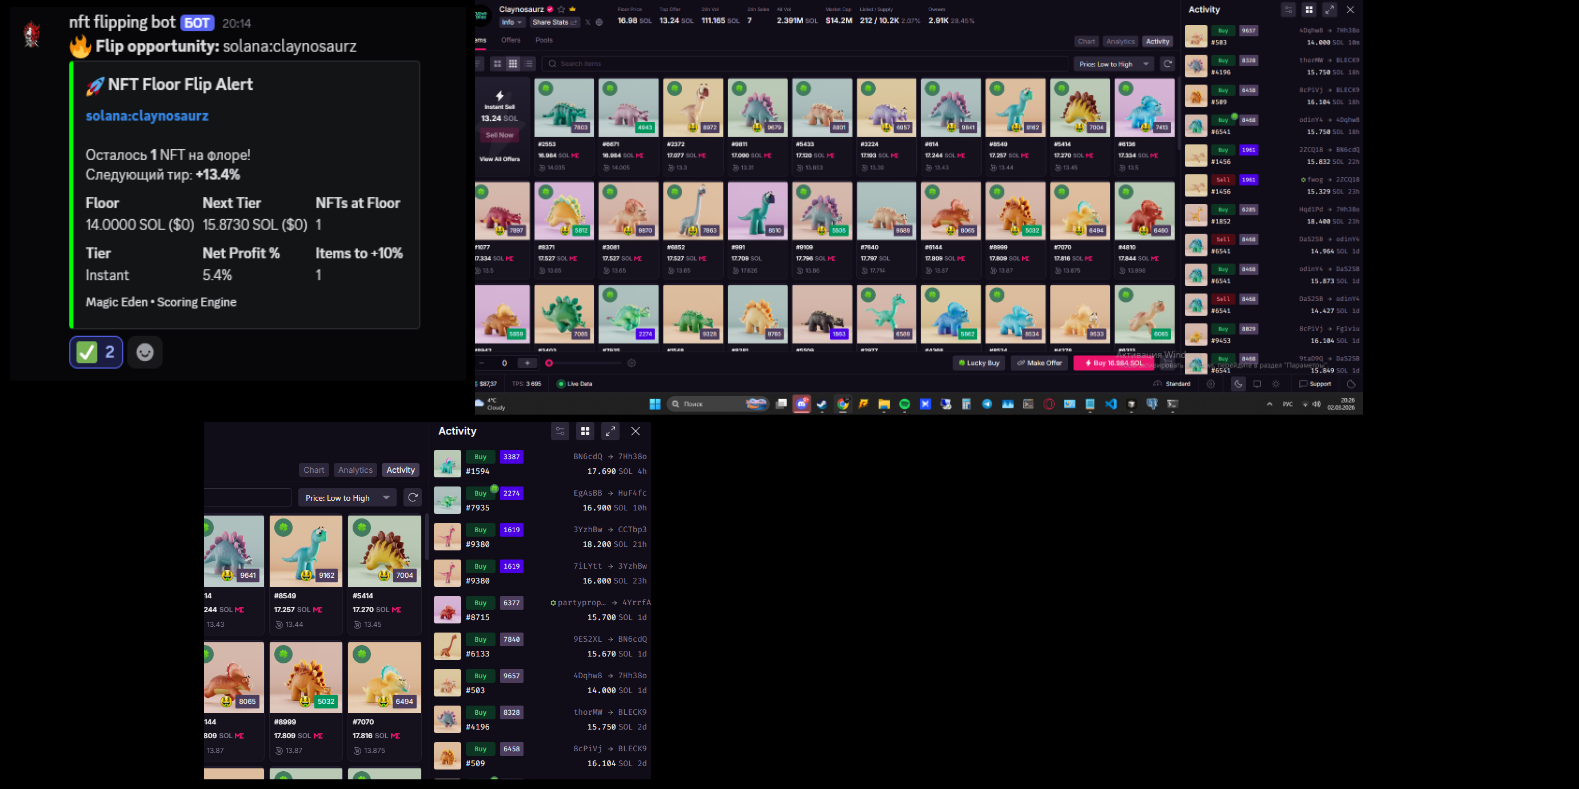Click the Make Offer button
The width and height of the screenshot is (1579, 789).
pos(1040,363)
